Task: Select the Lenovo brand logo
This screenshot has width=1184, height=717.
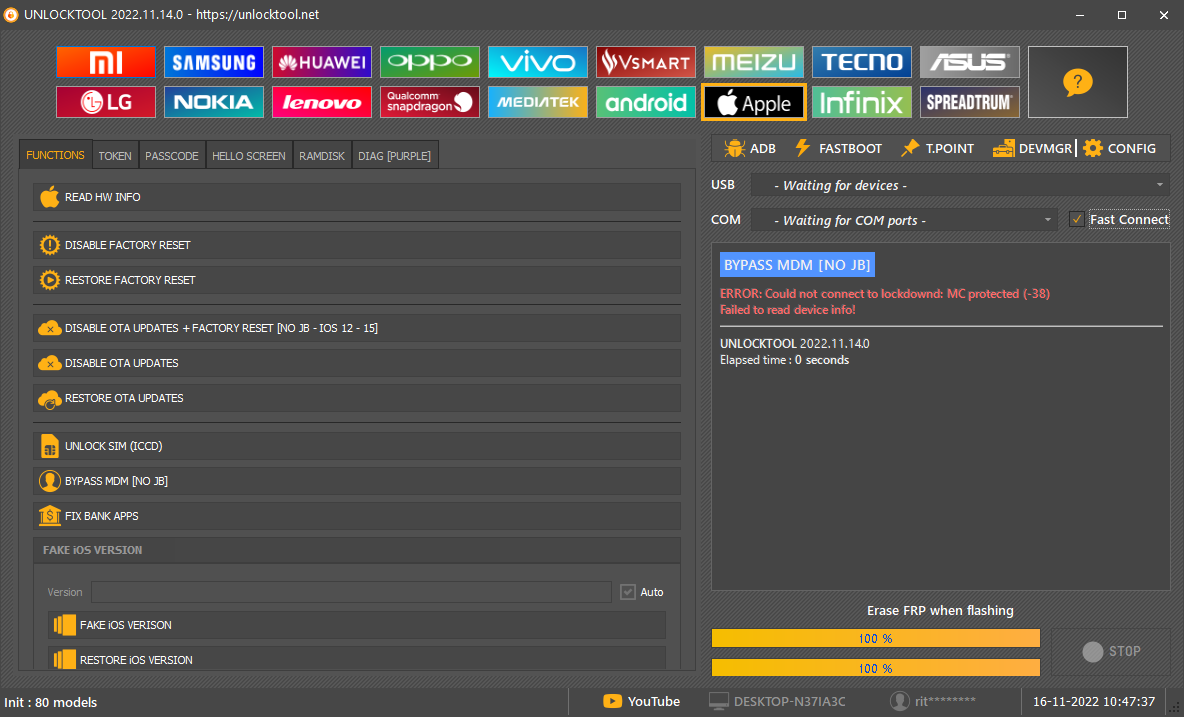Action: point(322,102)
